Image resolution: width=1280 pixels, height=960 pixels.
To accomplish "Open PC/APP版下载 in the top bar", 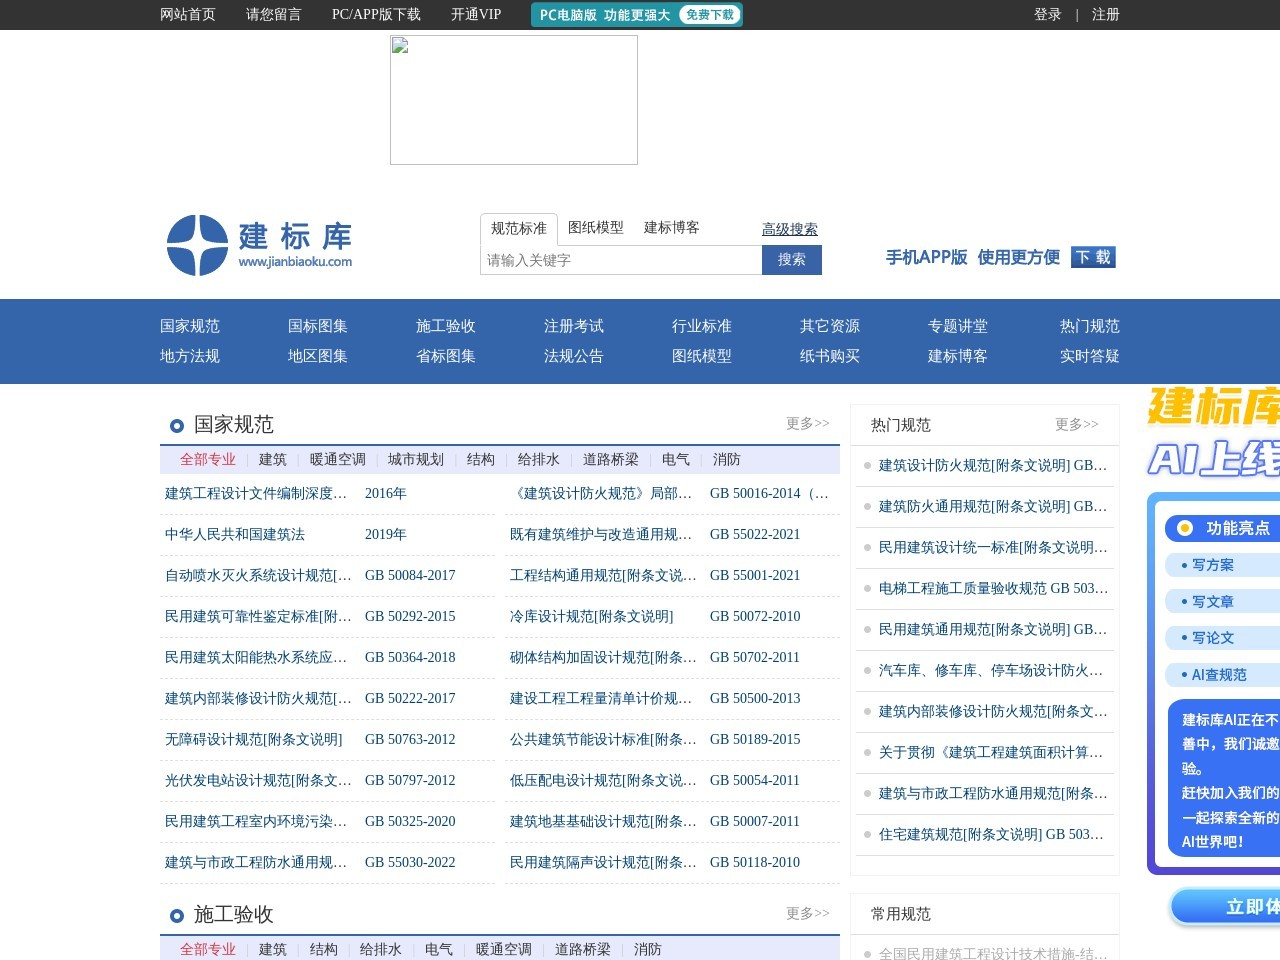I will click(376, 15).
